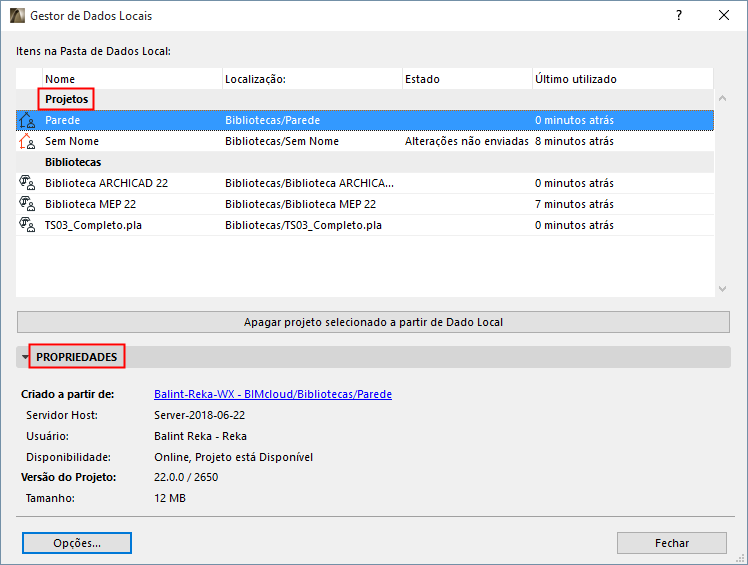Click the list scroll down arrow
The width and height of the screenshot is (748, 565).
pos(722,289)
